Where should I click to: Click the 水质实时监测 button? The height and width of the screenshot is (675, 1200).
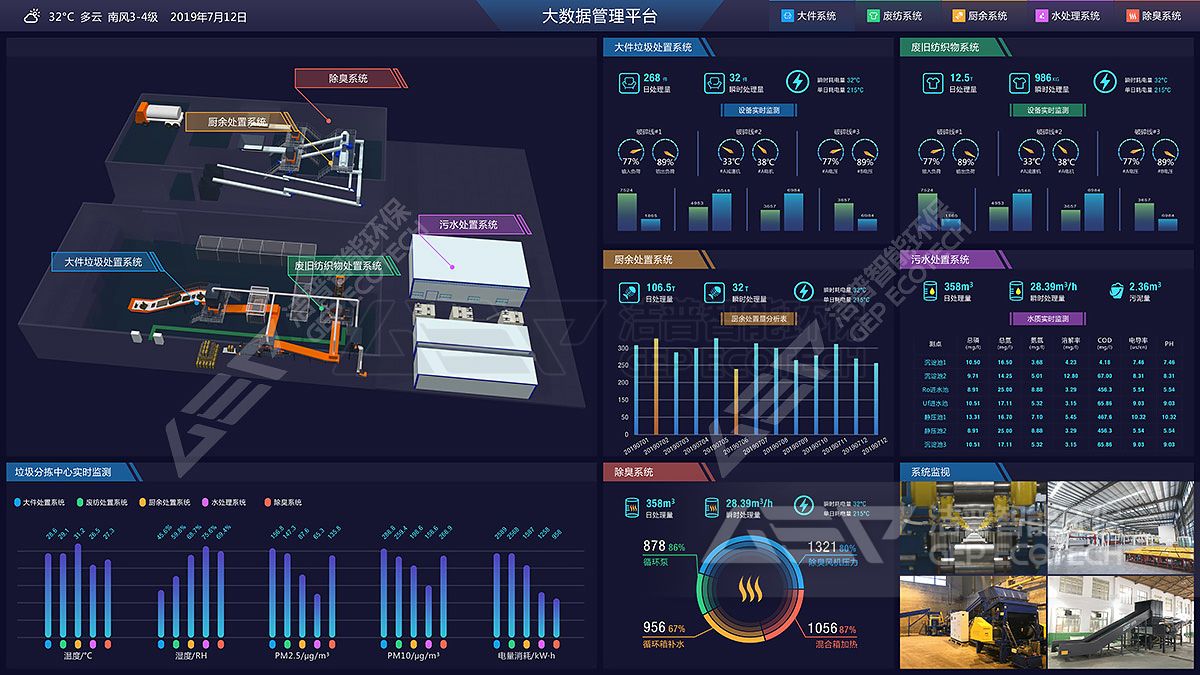[x=1047, y=319]
